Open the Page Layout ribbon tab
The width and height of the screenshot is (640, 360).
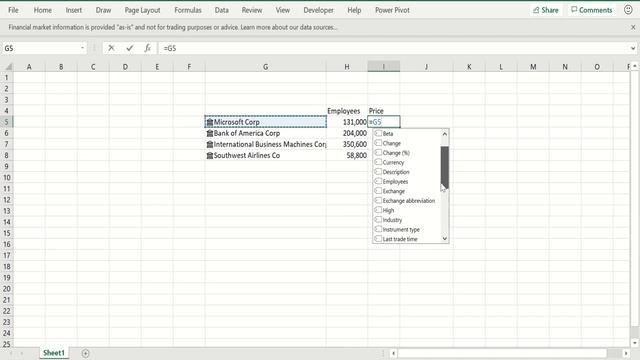[142, 10]
